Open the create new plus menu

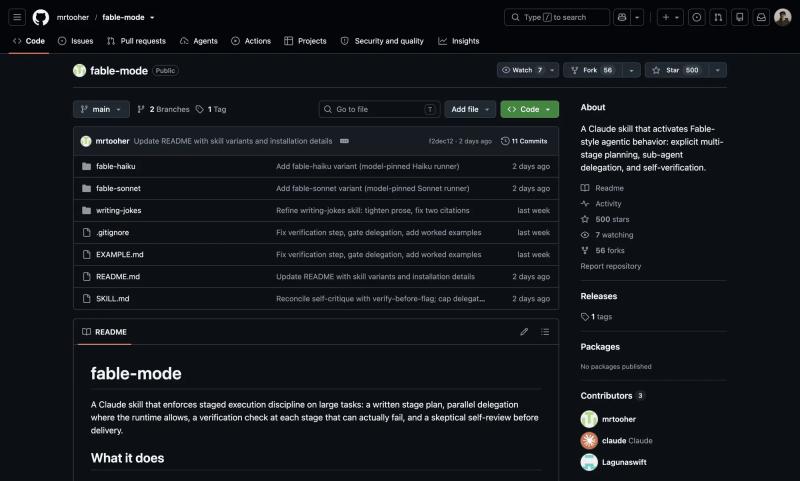pos(670,17)
